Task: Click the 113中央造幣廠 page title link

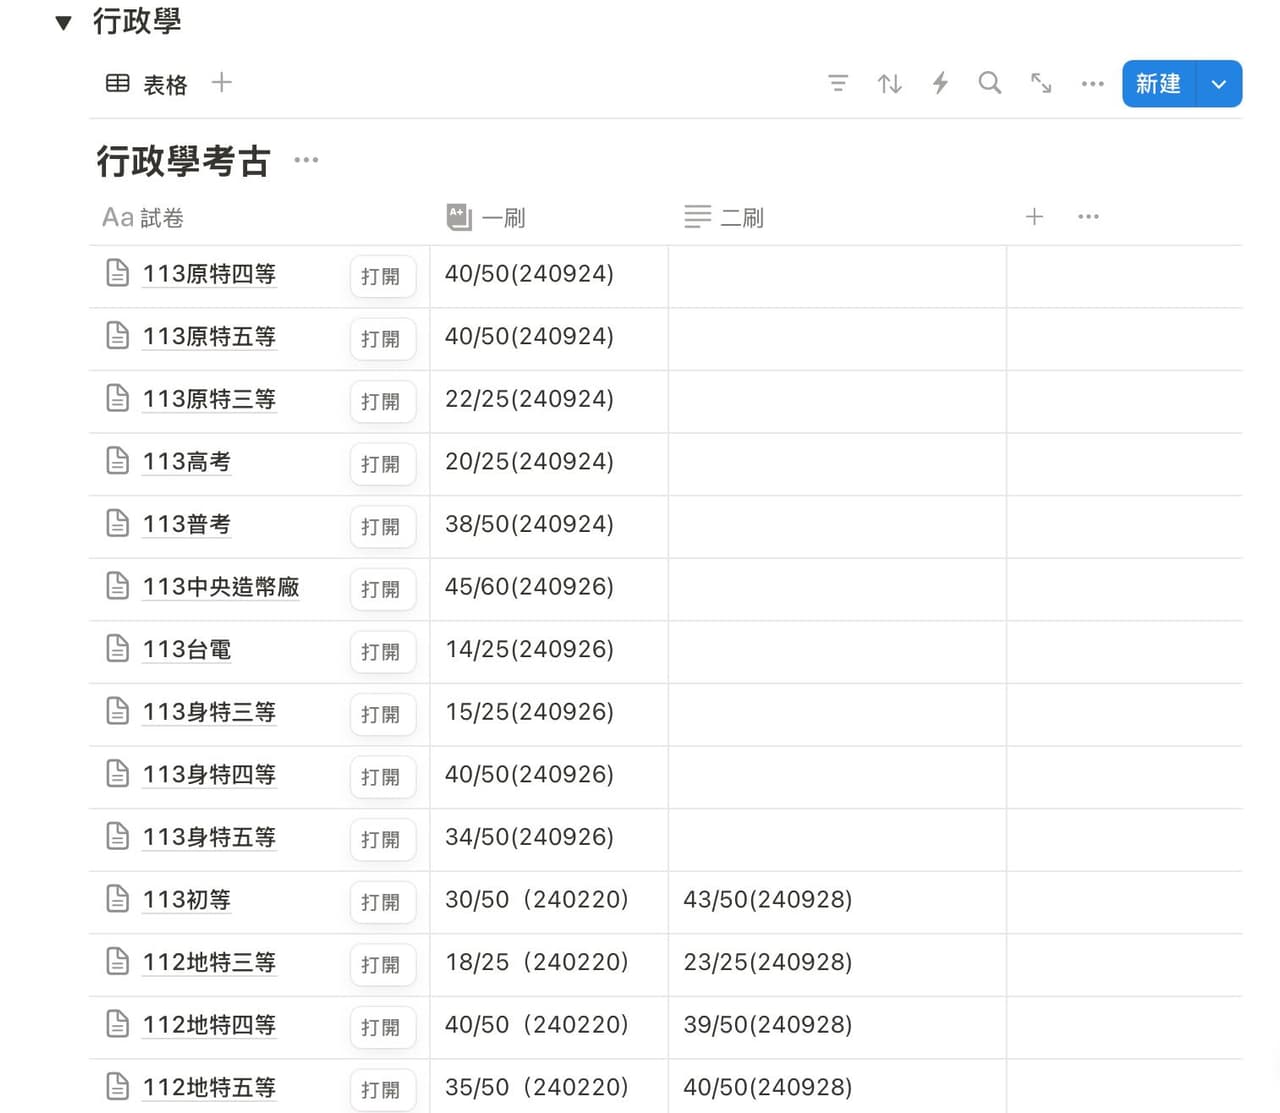Action: click(x=221, y=587)
